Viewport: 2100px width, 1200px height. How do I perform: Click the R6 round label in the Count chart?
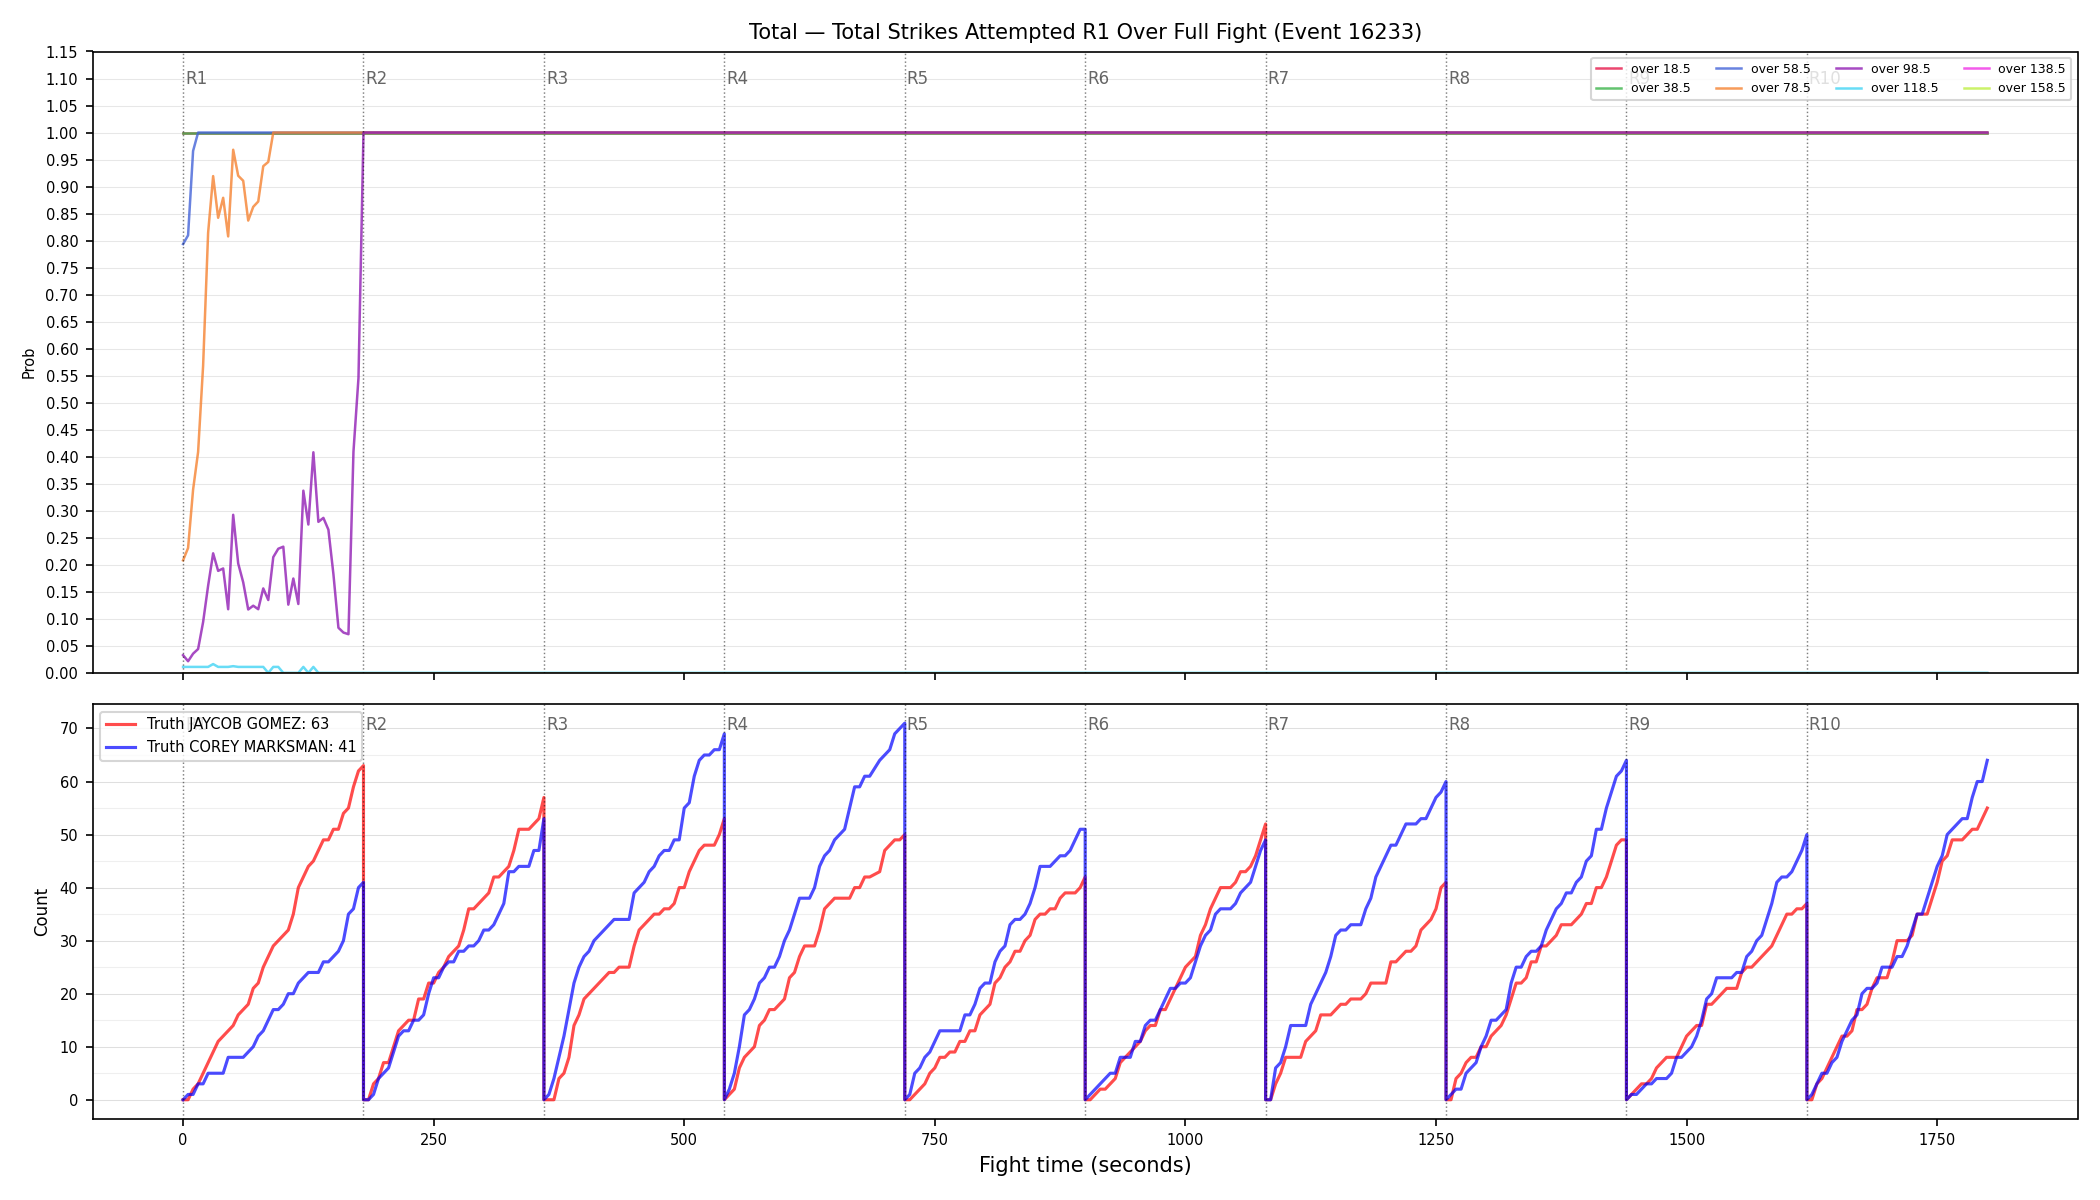1098,724
